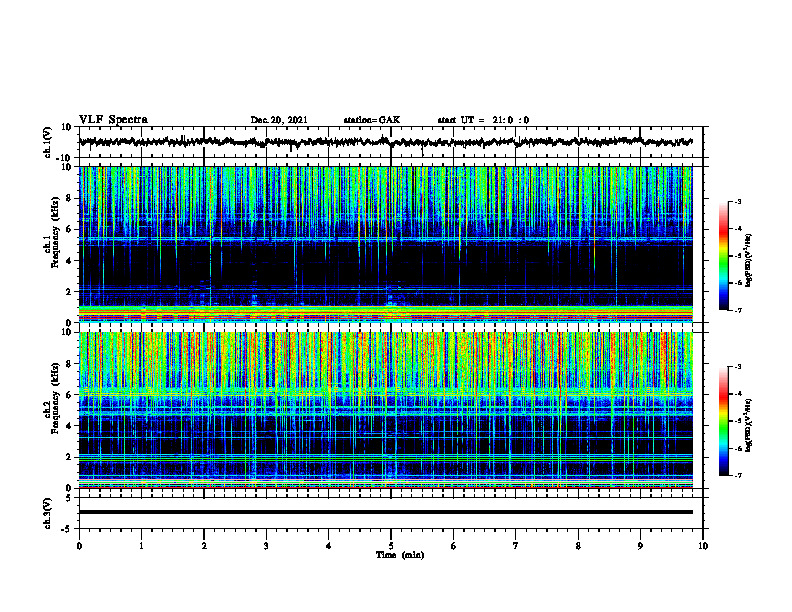Click the '8' kHz tick of ch.1 spectrogram
The image size is (792, 612).
70,198
